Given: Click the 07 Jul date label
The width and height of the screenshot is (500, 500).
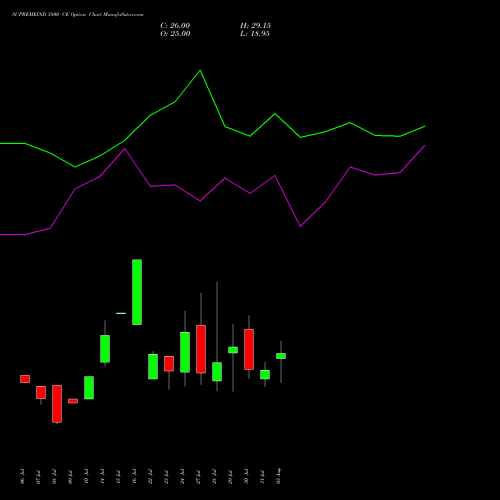Looking at the screenshot, I should tap(38, 476).
